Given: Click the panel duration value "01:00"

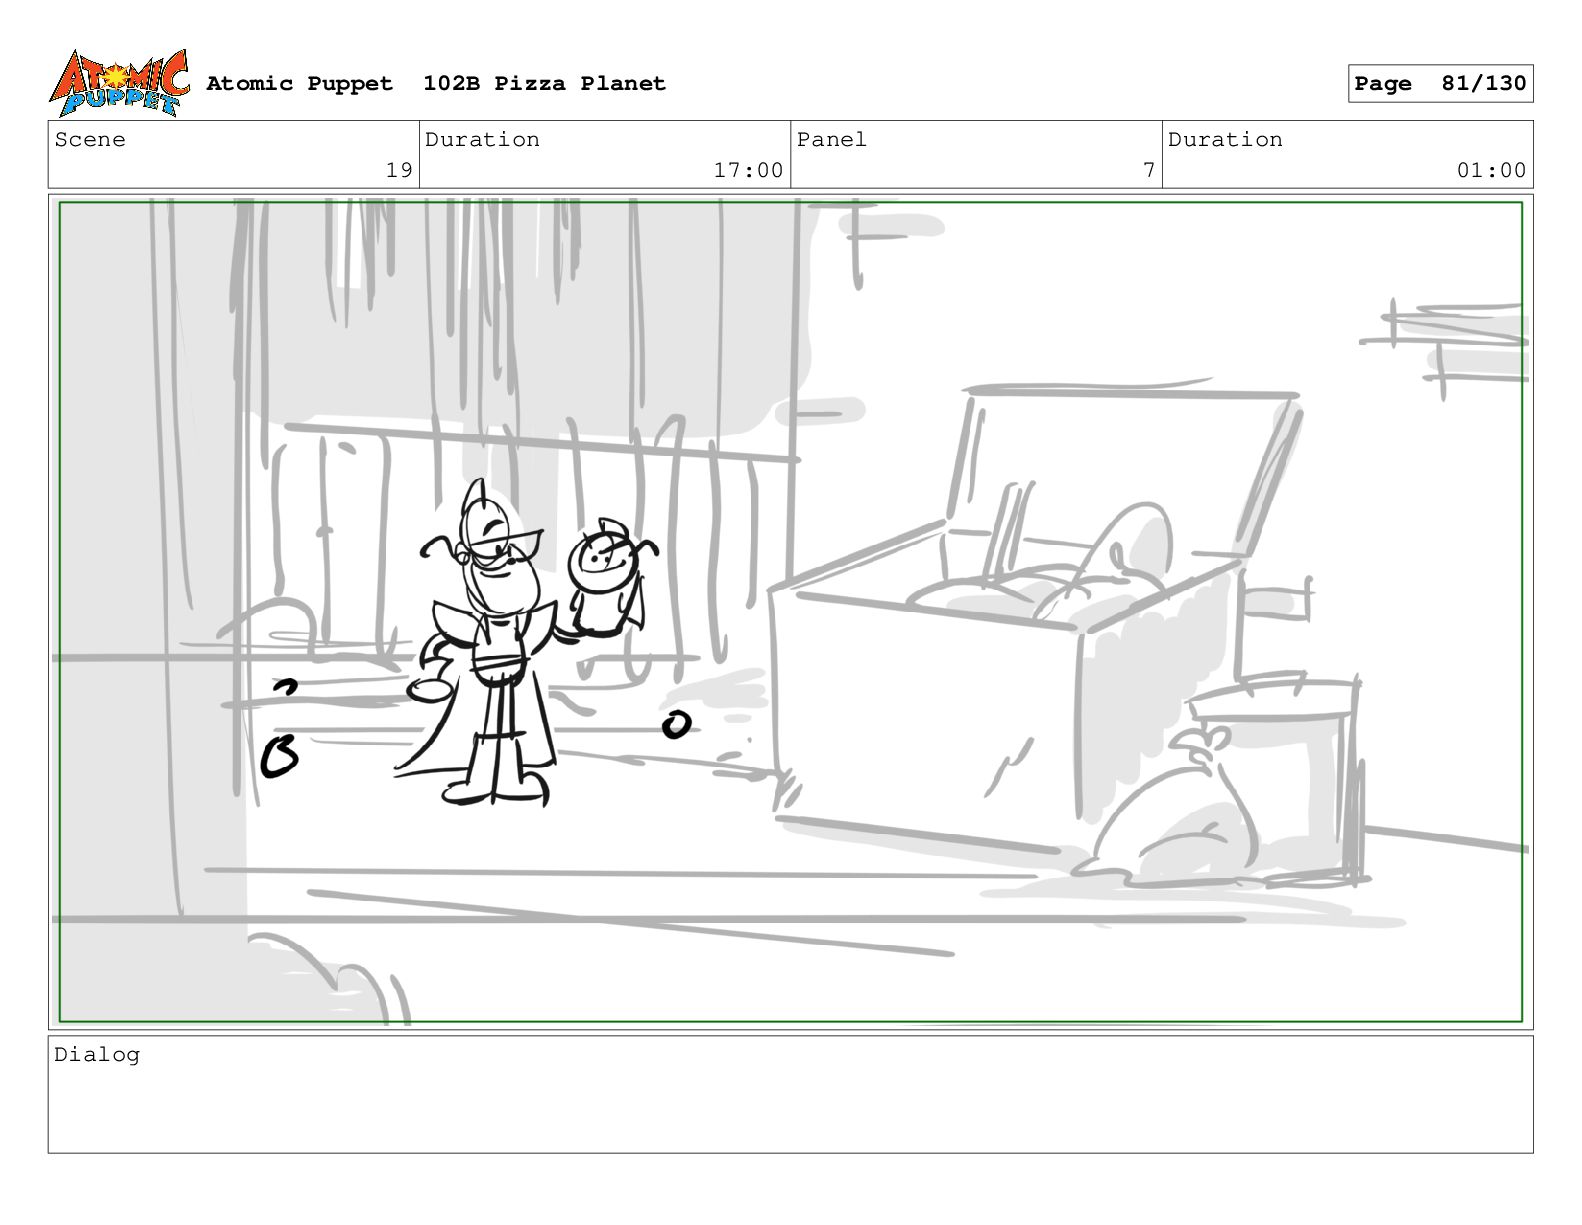Looking at the screenshot, I should 1491,170.
